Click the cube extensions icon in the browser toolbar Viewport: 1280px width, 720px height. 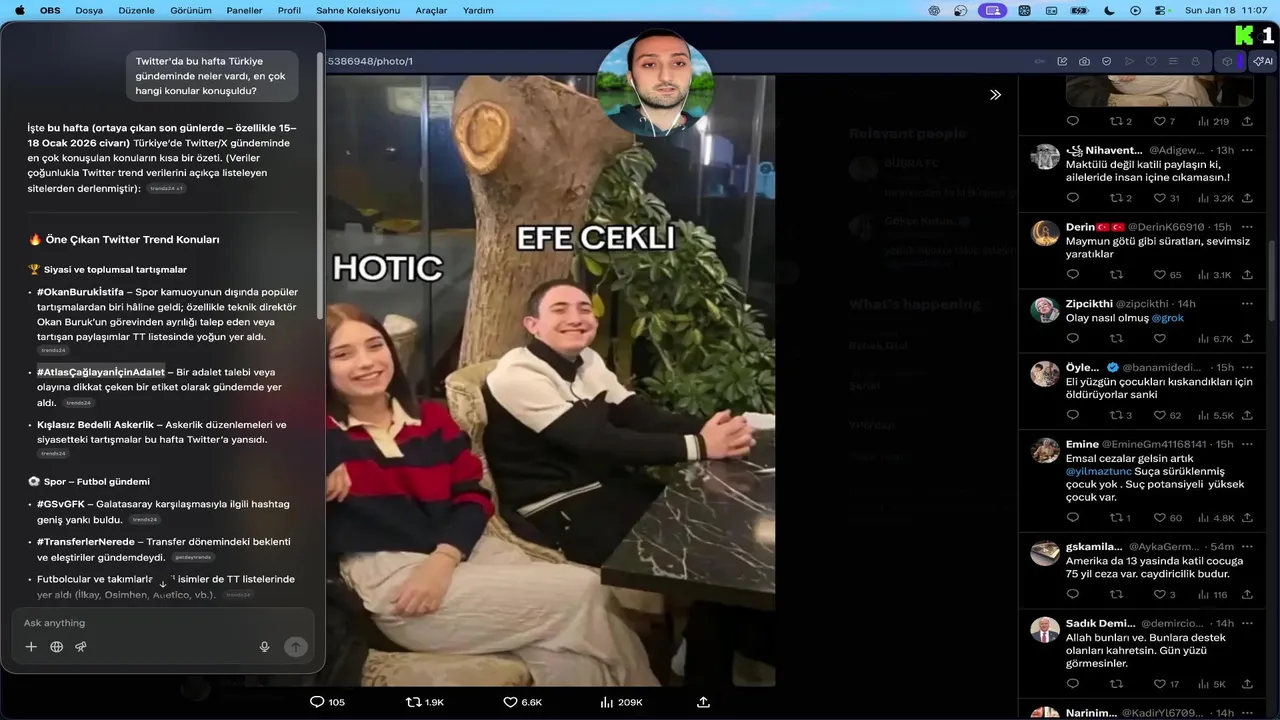point(1227,61)
